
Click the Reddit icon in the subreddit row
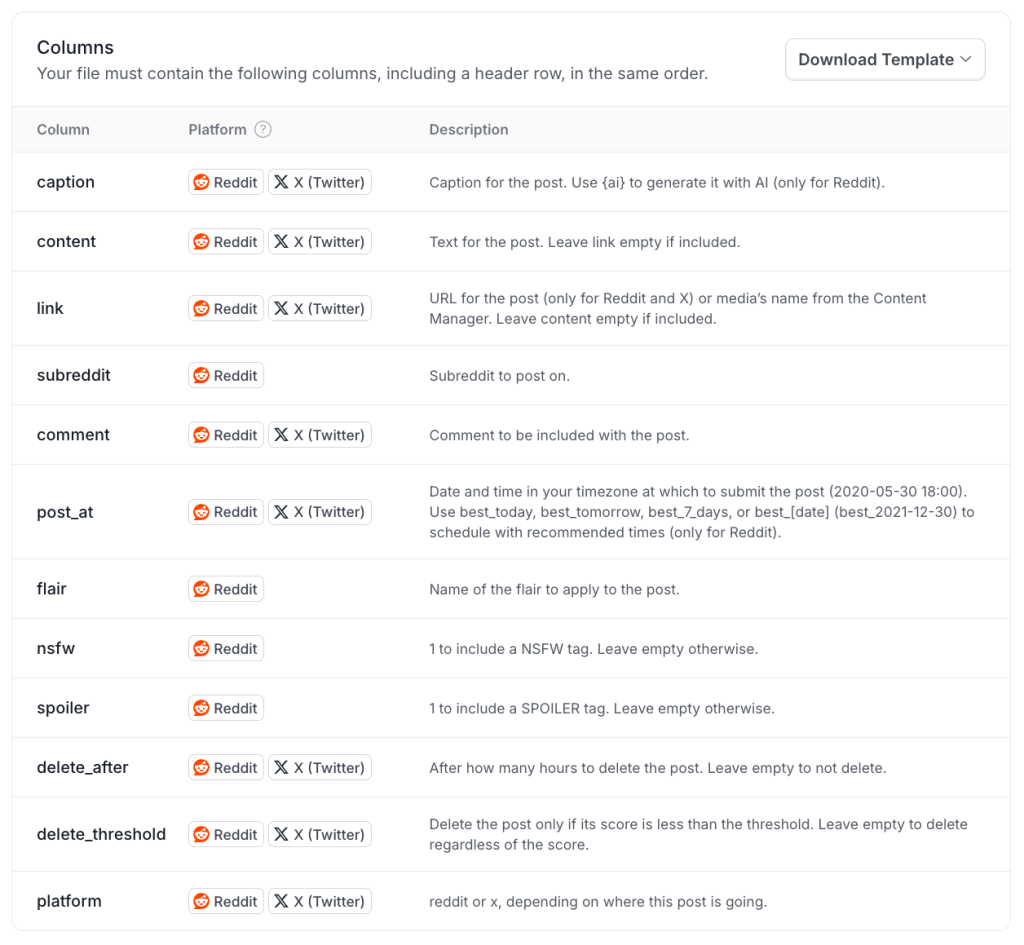[x=201, y=376]
